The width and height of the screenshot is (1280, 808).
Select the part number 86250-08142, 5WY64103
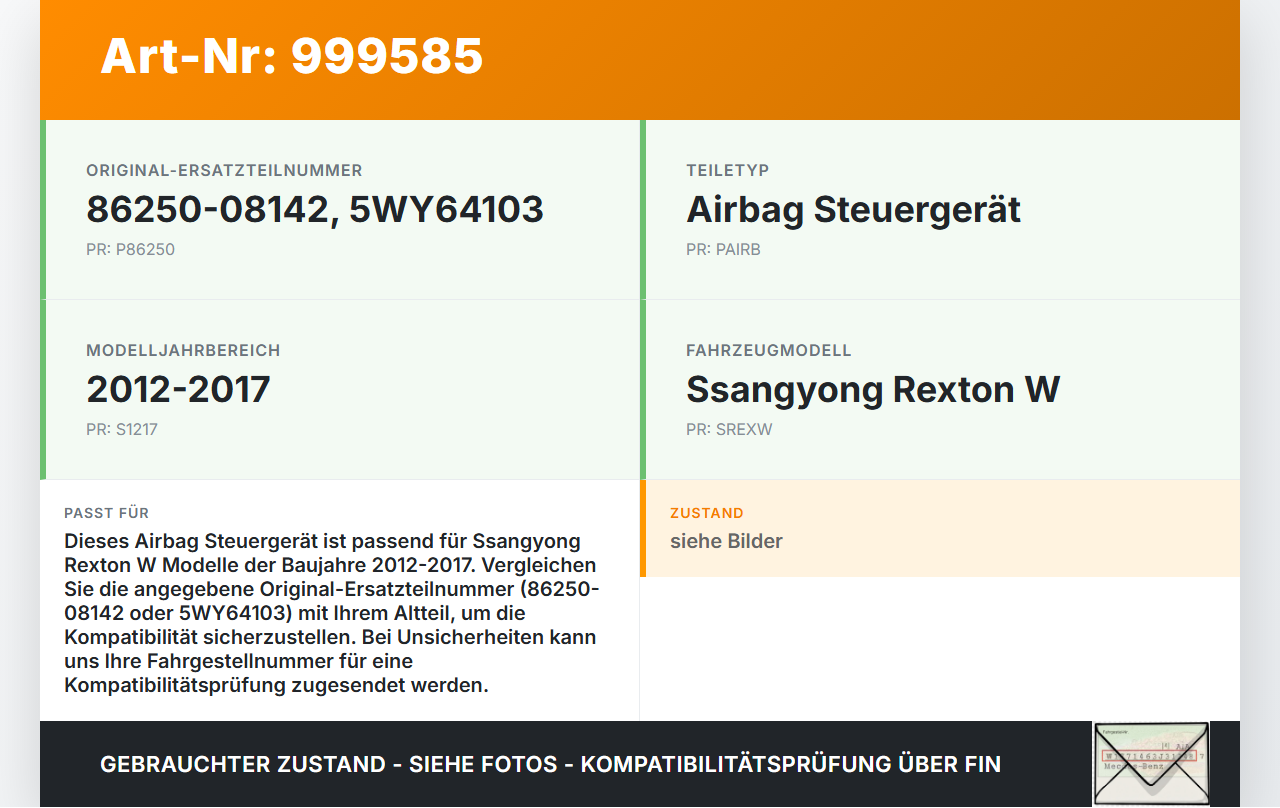[315, 209]
